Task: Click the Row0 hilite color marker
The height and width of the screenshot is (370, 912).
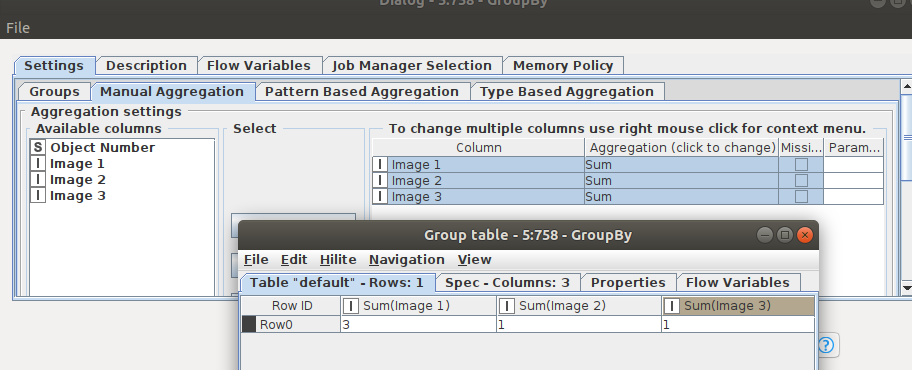Action: click(x=249, y=325)
